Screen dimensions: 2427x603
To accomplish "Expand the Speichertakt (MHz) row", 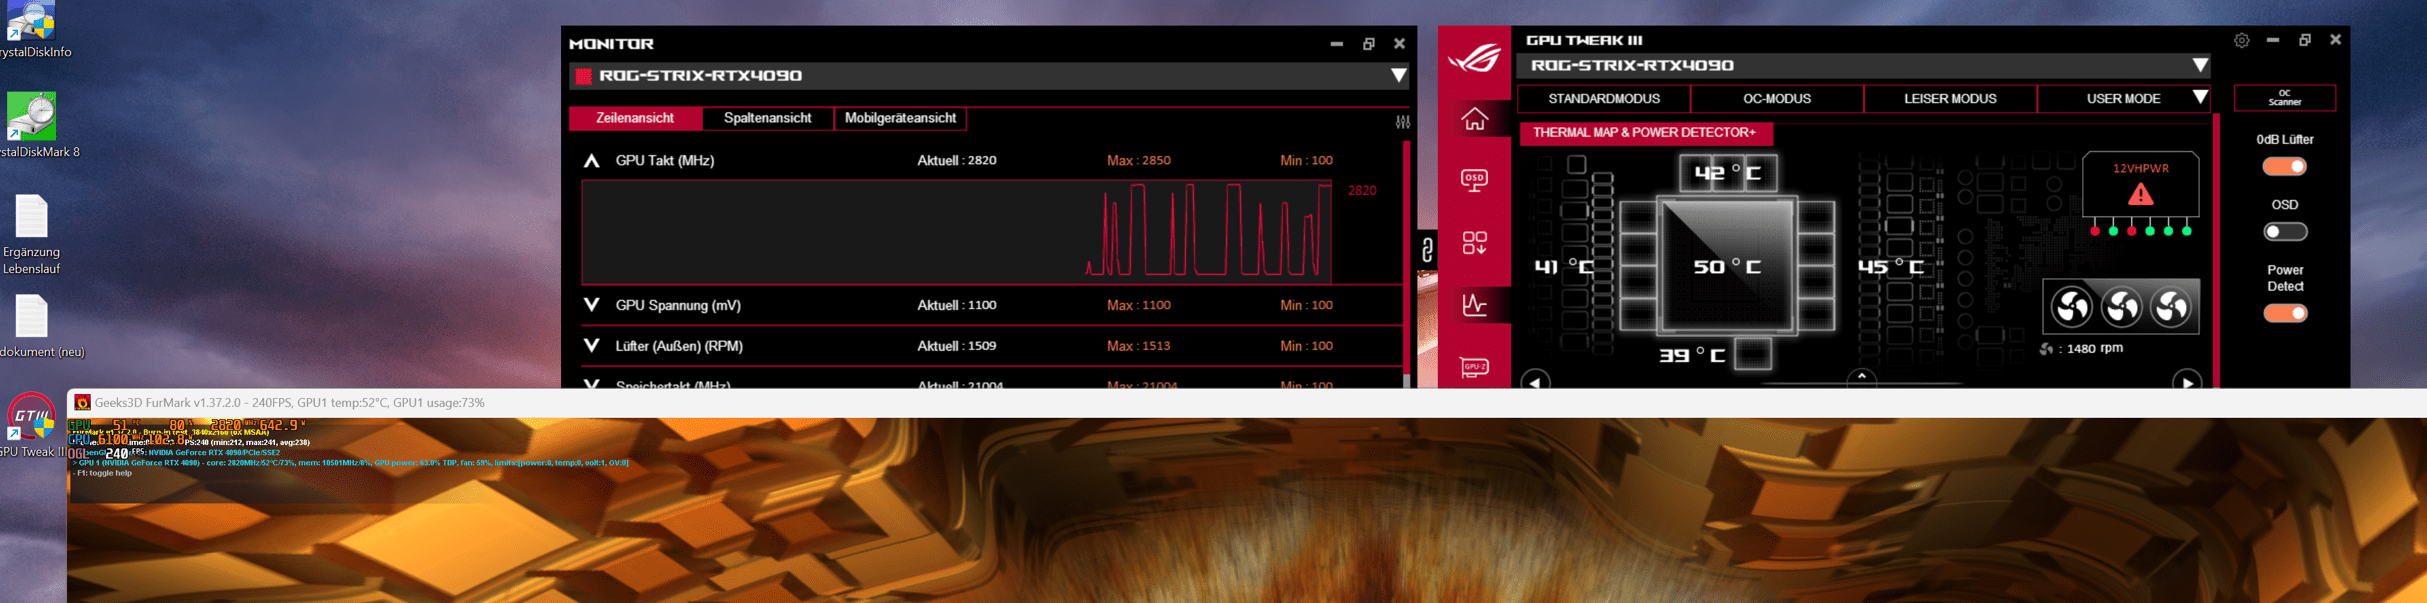I will (591, 383).
